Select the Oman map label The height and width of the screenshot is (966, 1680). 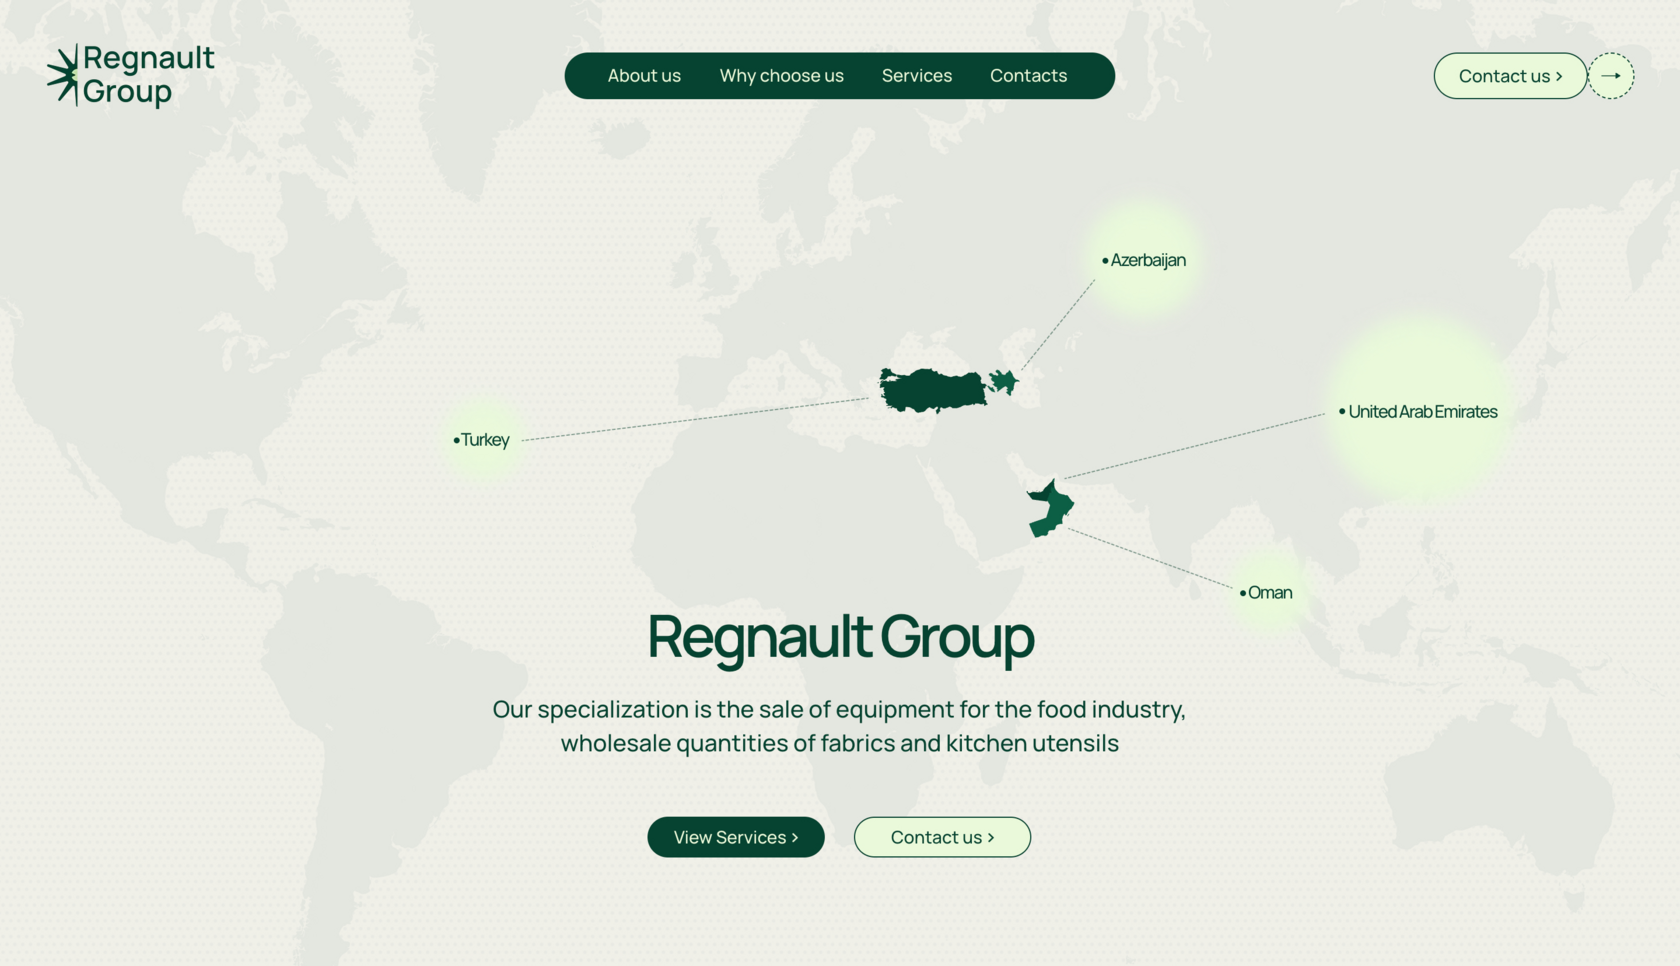coord(1269,593)
